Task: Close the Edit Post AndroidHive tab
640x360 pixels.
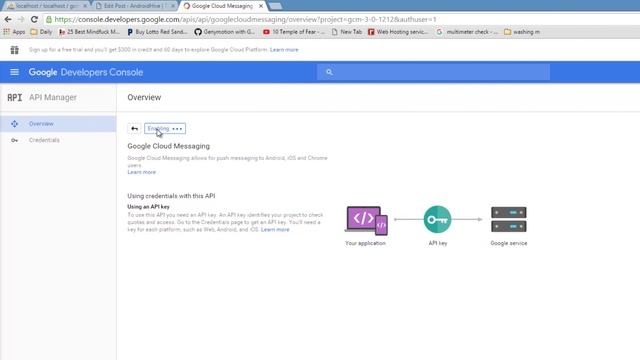Action: (173, 6)
